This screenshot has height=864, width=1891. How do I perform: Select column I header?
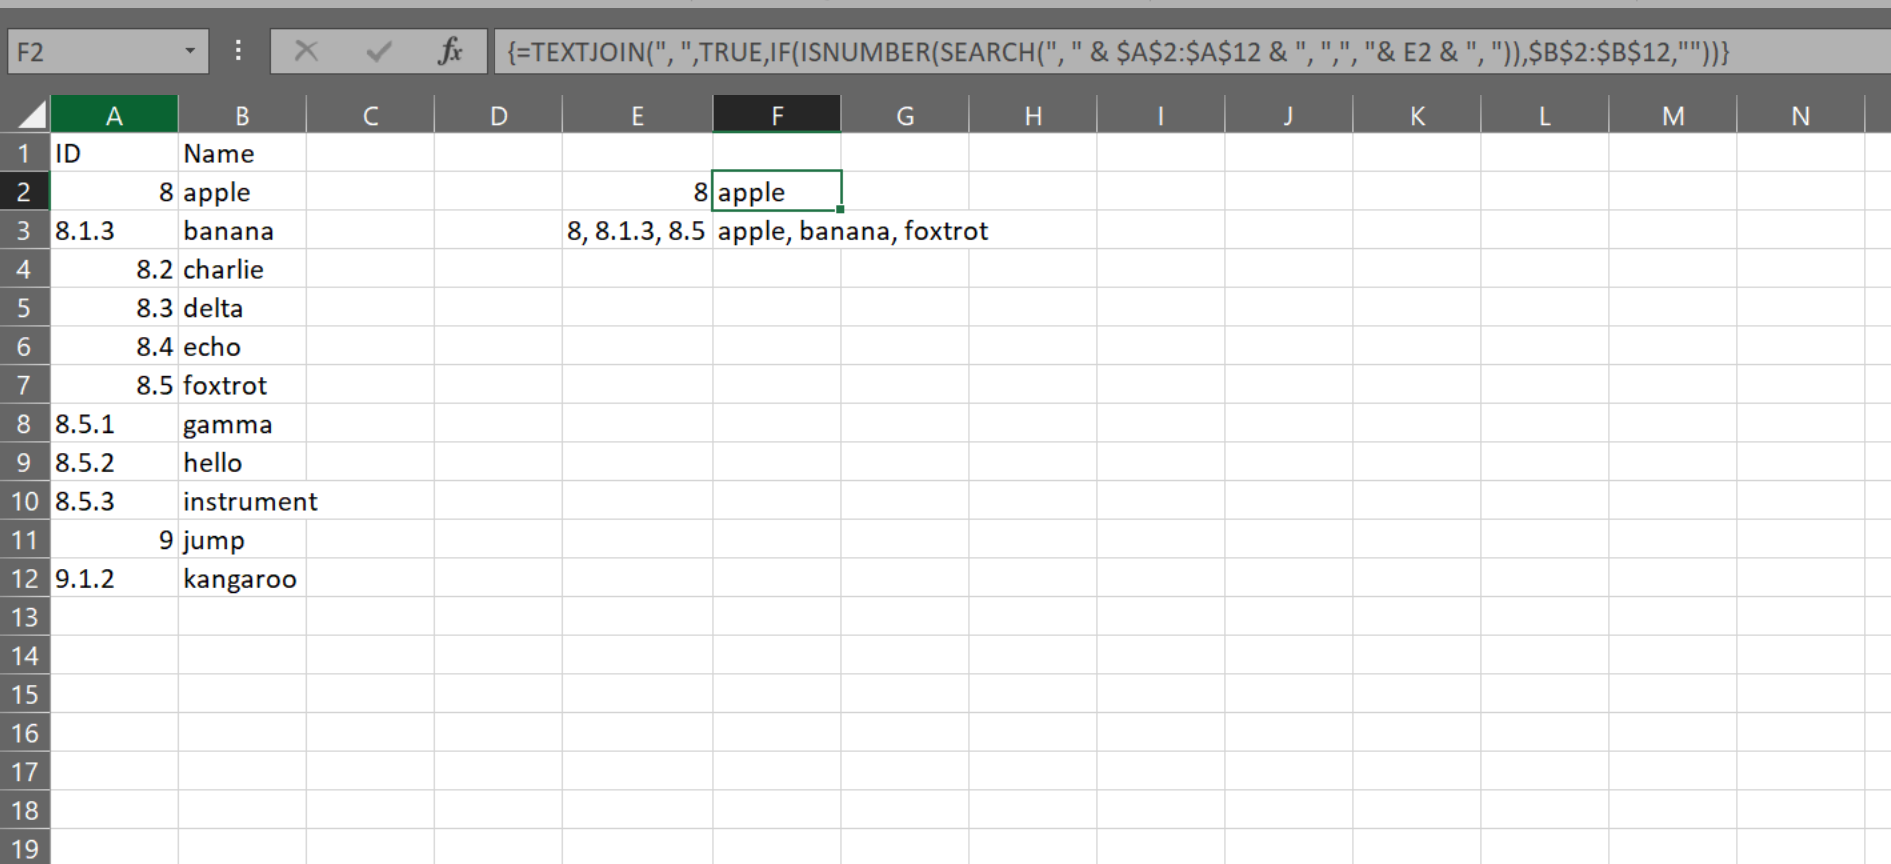[1161, 116]
